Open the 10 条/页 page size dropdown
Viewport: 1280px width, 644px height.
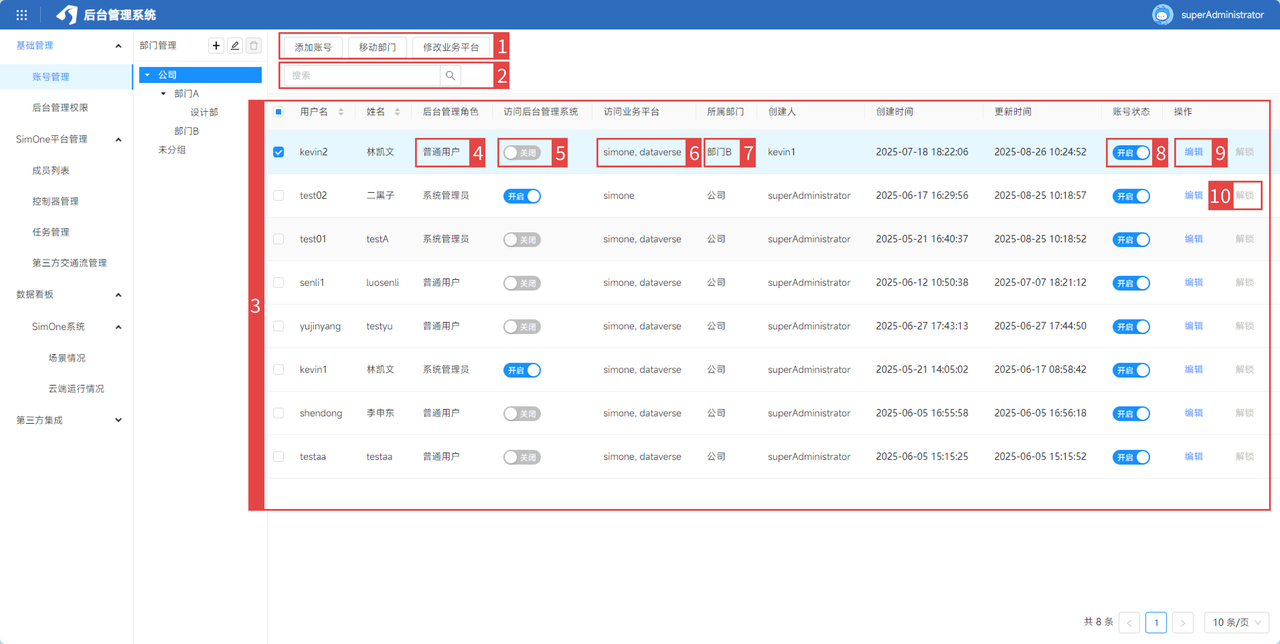tap(1236, 623)
